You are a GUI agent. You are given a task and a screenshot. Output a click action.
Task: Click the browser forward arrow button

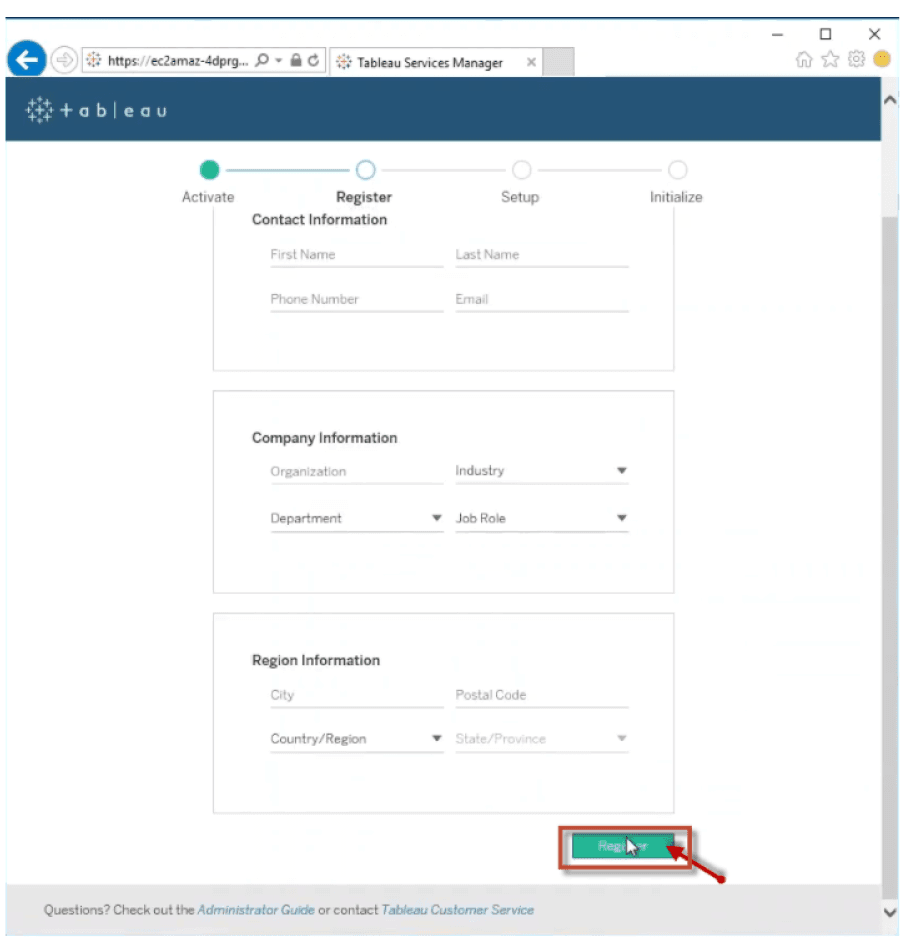tap(64, 60)
